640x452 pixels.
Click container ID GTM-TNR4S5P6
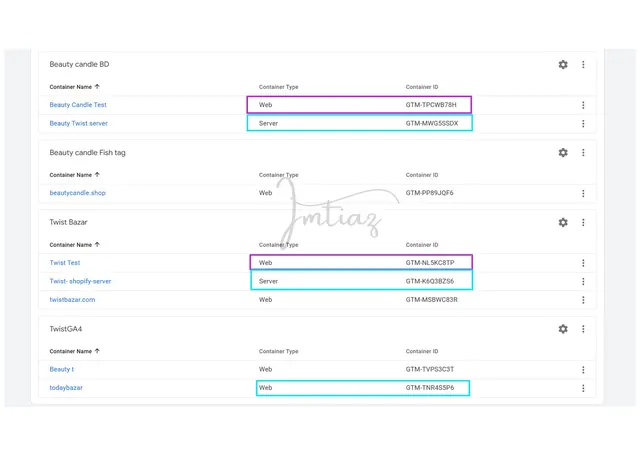[430, 388]
